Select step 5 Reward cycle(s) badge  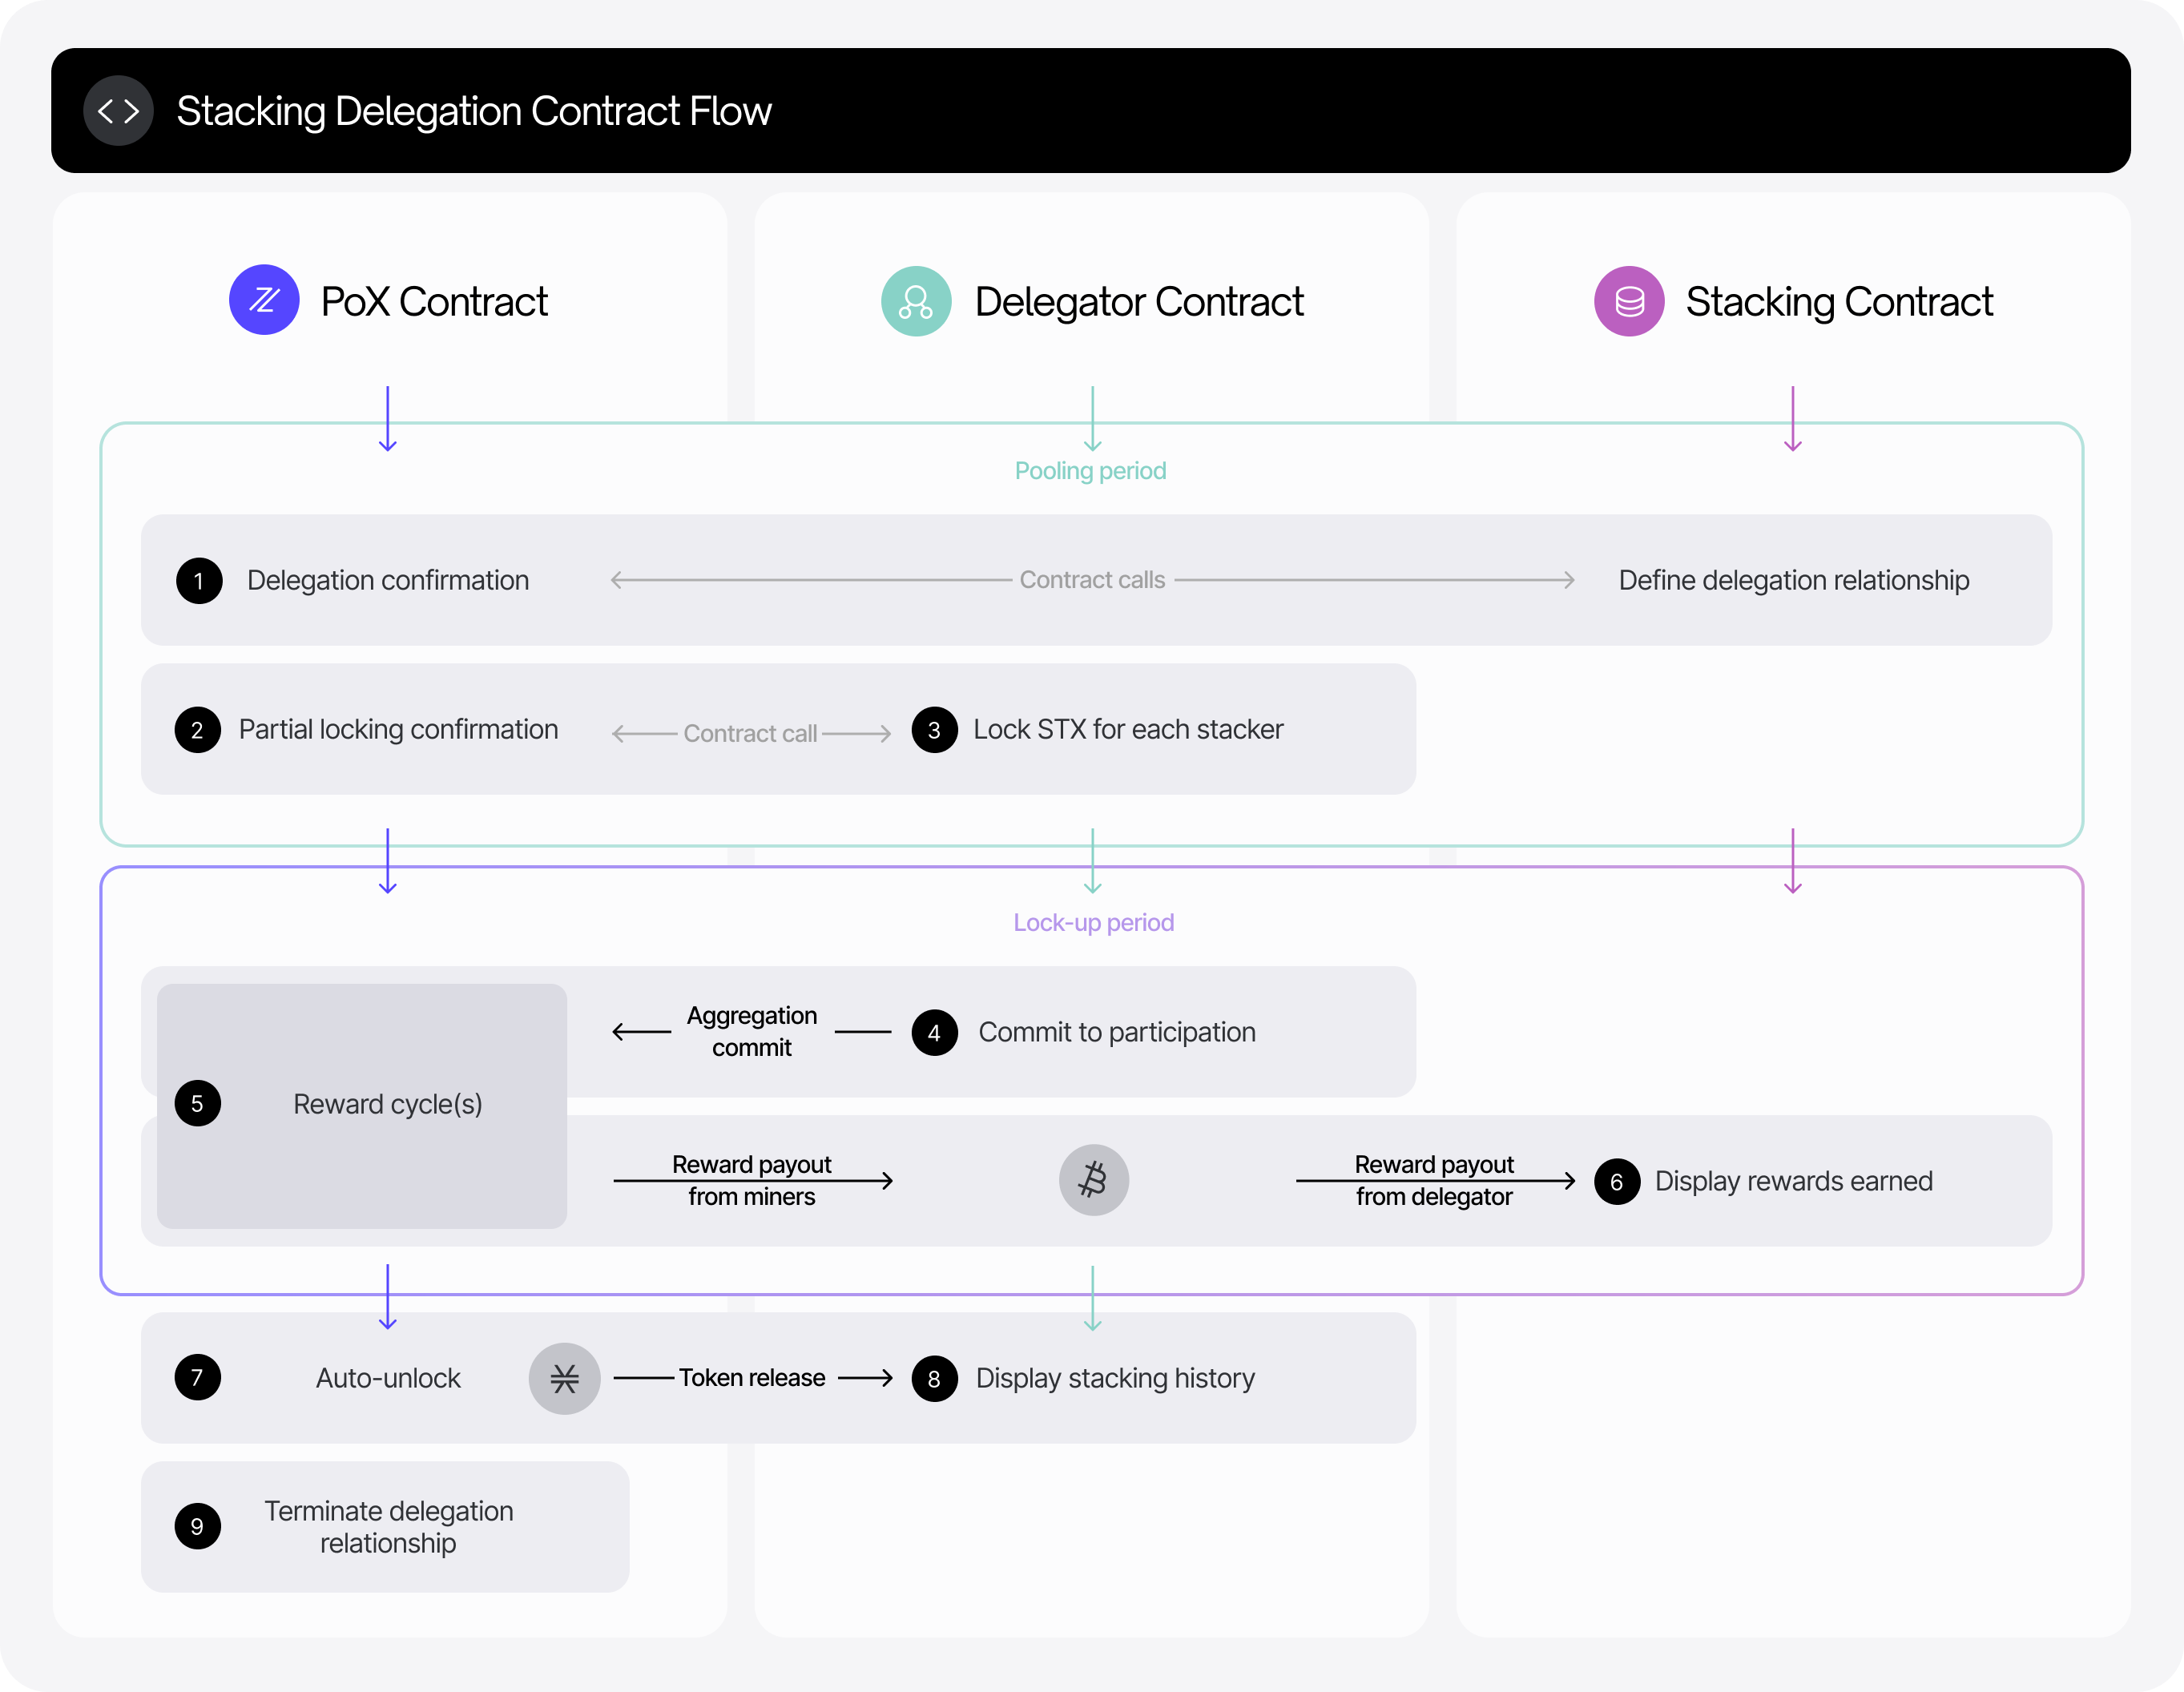tap(198, 1103)
